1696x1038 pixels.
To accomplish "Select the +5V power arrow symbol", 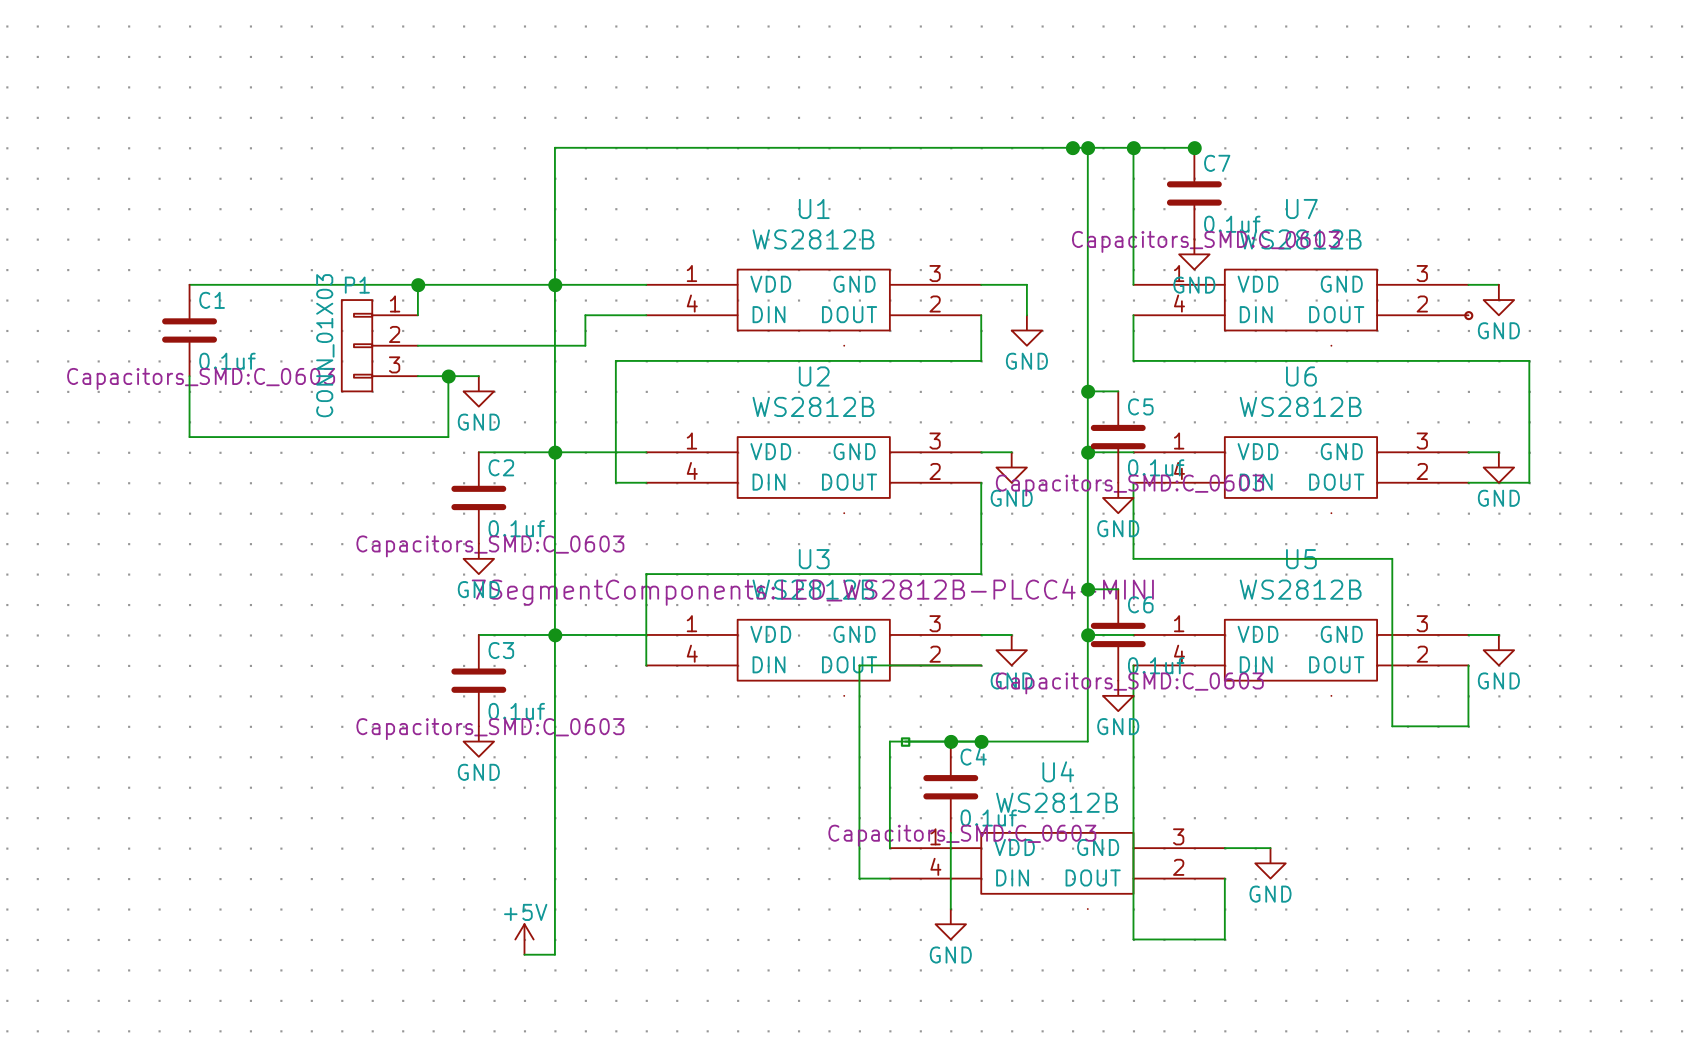I will [x=524, y=938].
